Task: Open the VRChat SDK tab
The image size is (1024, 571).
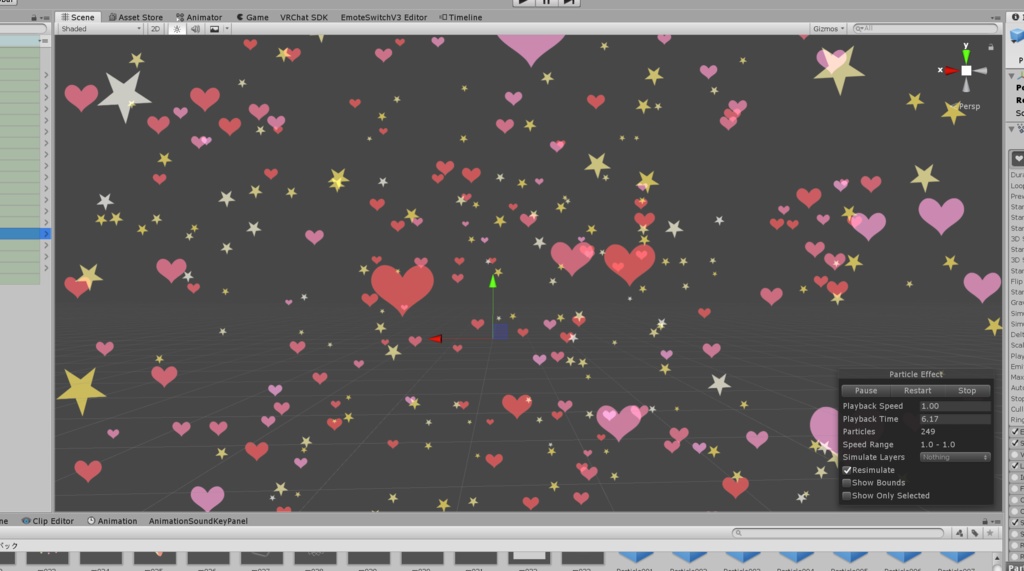Action: click(304, 17)
